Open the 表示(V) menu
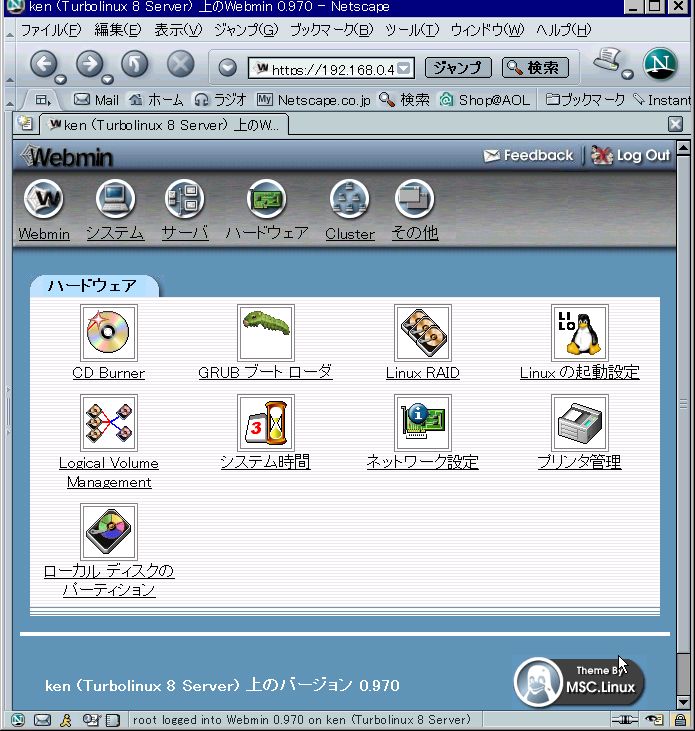The image size is (695, 731). 178,30
